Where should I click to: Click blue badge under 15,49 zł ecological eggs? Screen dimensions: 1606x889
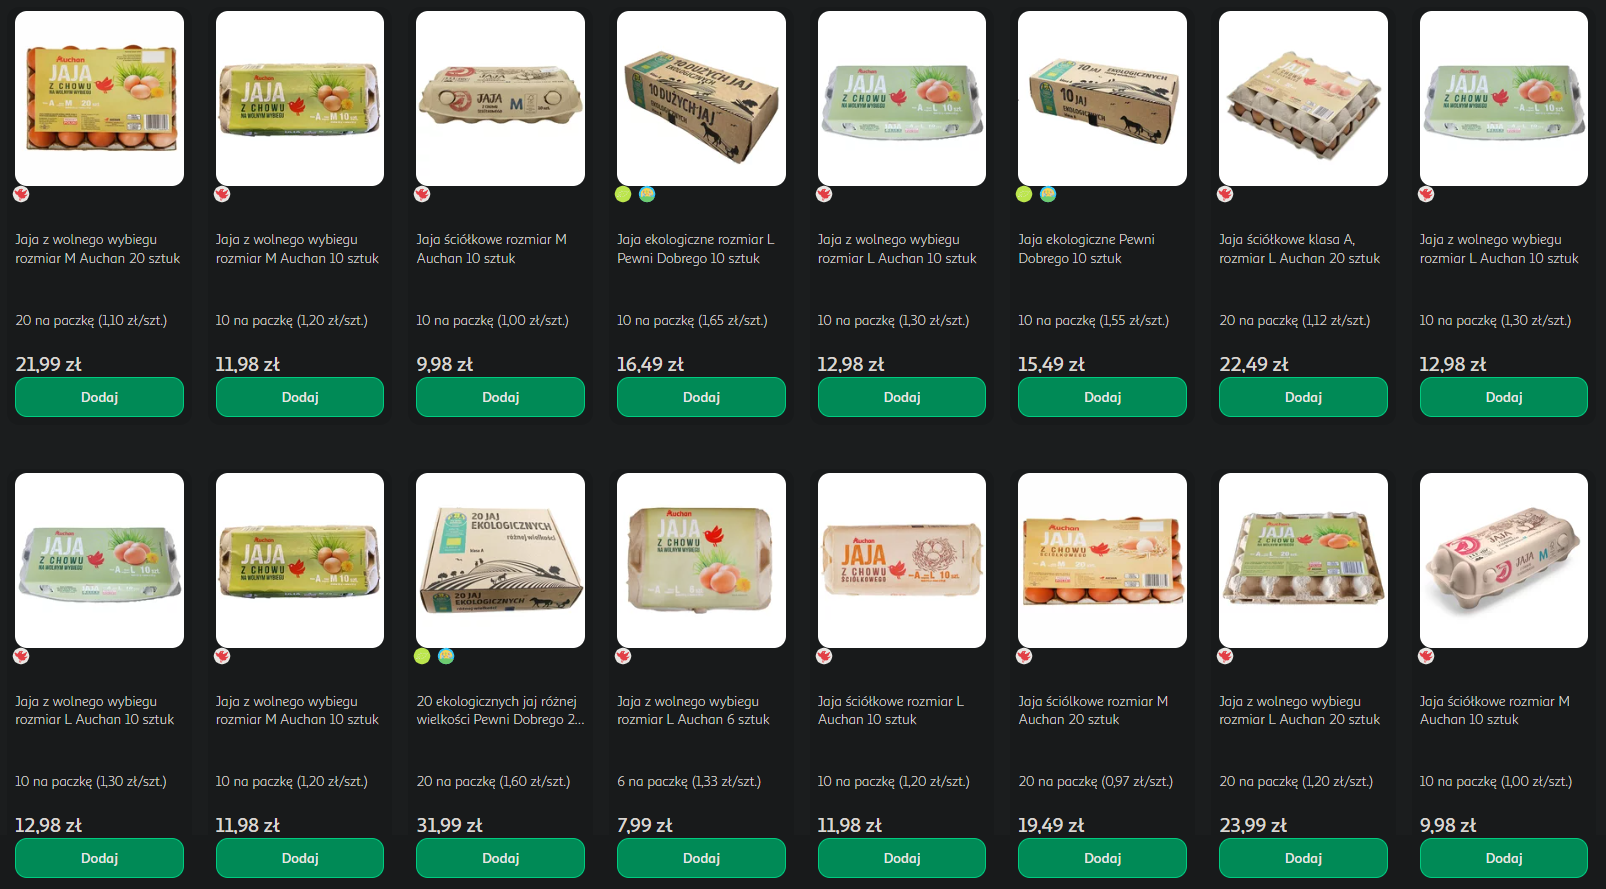click(1048, 194)
